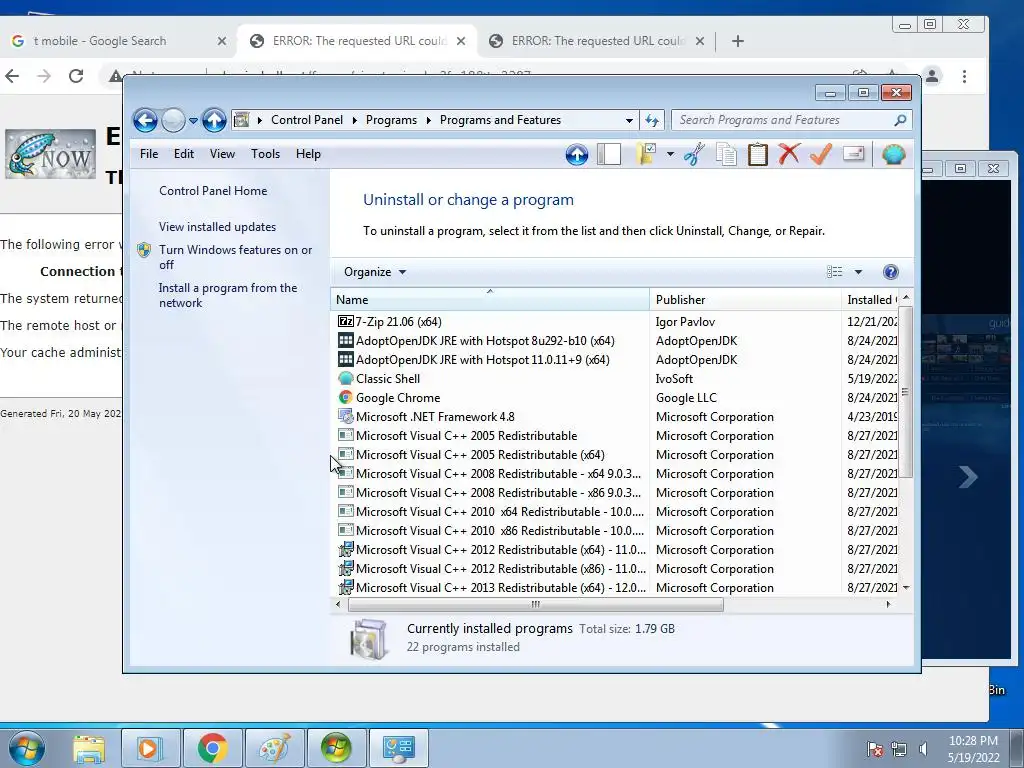Select Classic Shell in the program list
Image resolution: width=1024 pixels, height=768 pixels.
[388, 379]
